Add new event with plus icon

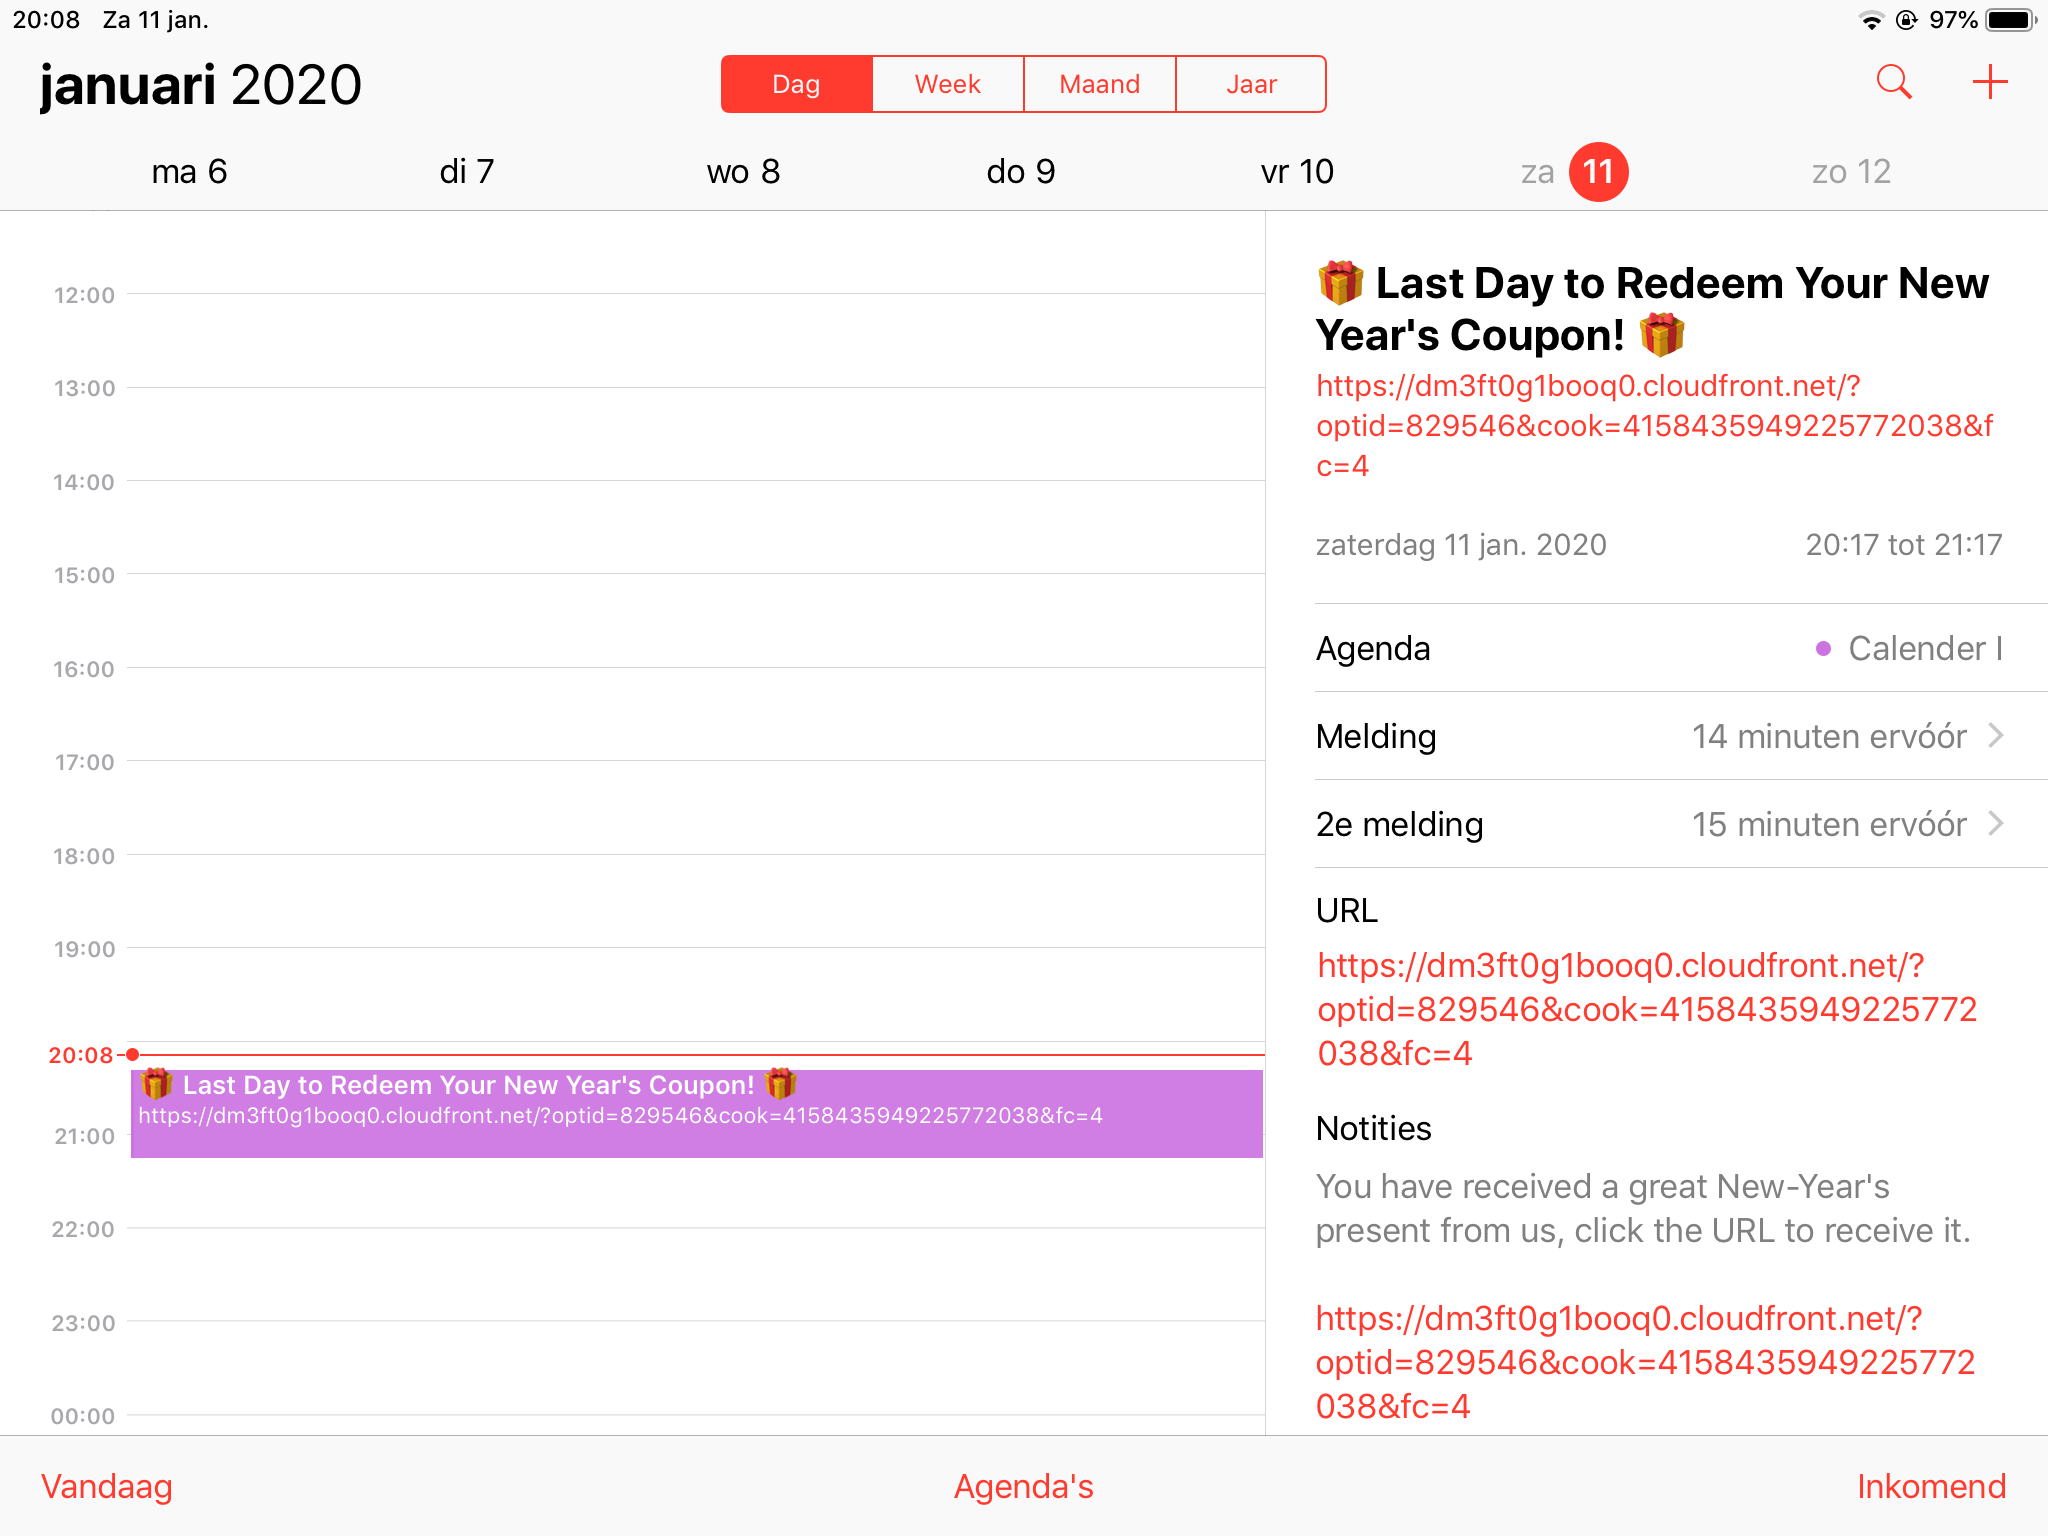click(1990, 82)
